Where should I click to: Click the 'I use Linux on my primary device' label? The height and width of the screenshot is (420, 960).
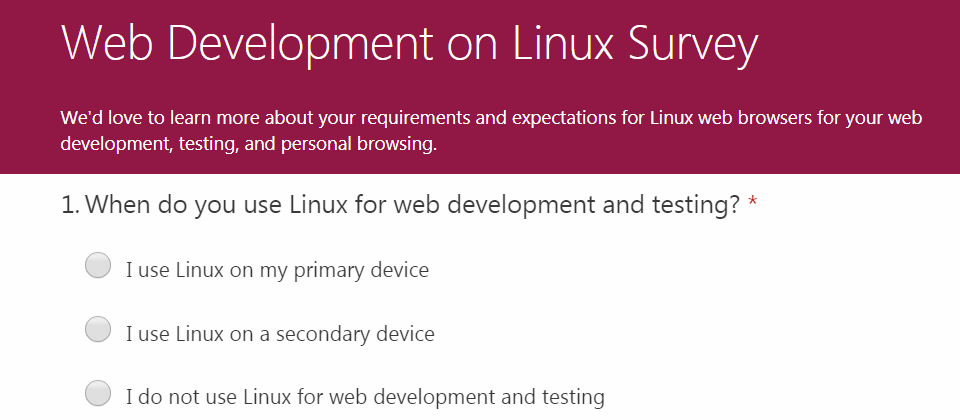pyautogui.click(x=277, y=270)
